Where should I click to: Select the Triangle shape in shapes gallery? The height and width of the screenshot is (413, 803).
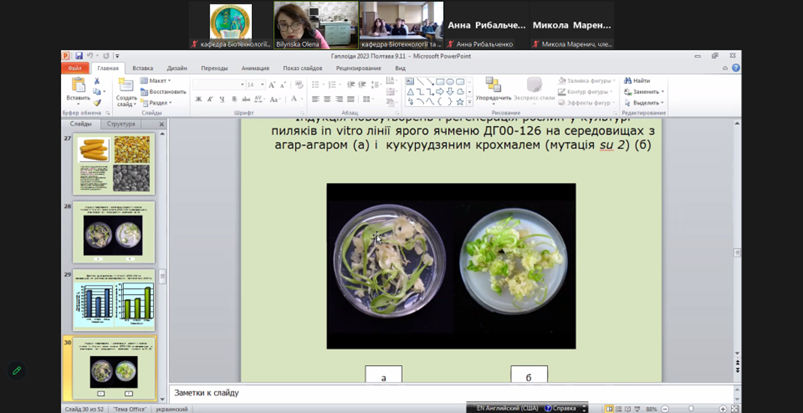410,92
